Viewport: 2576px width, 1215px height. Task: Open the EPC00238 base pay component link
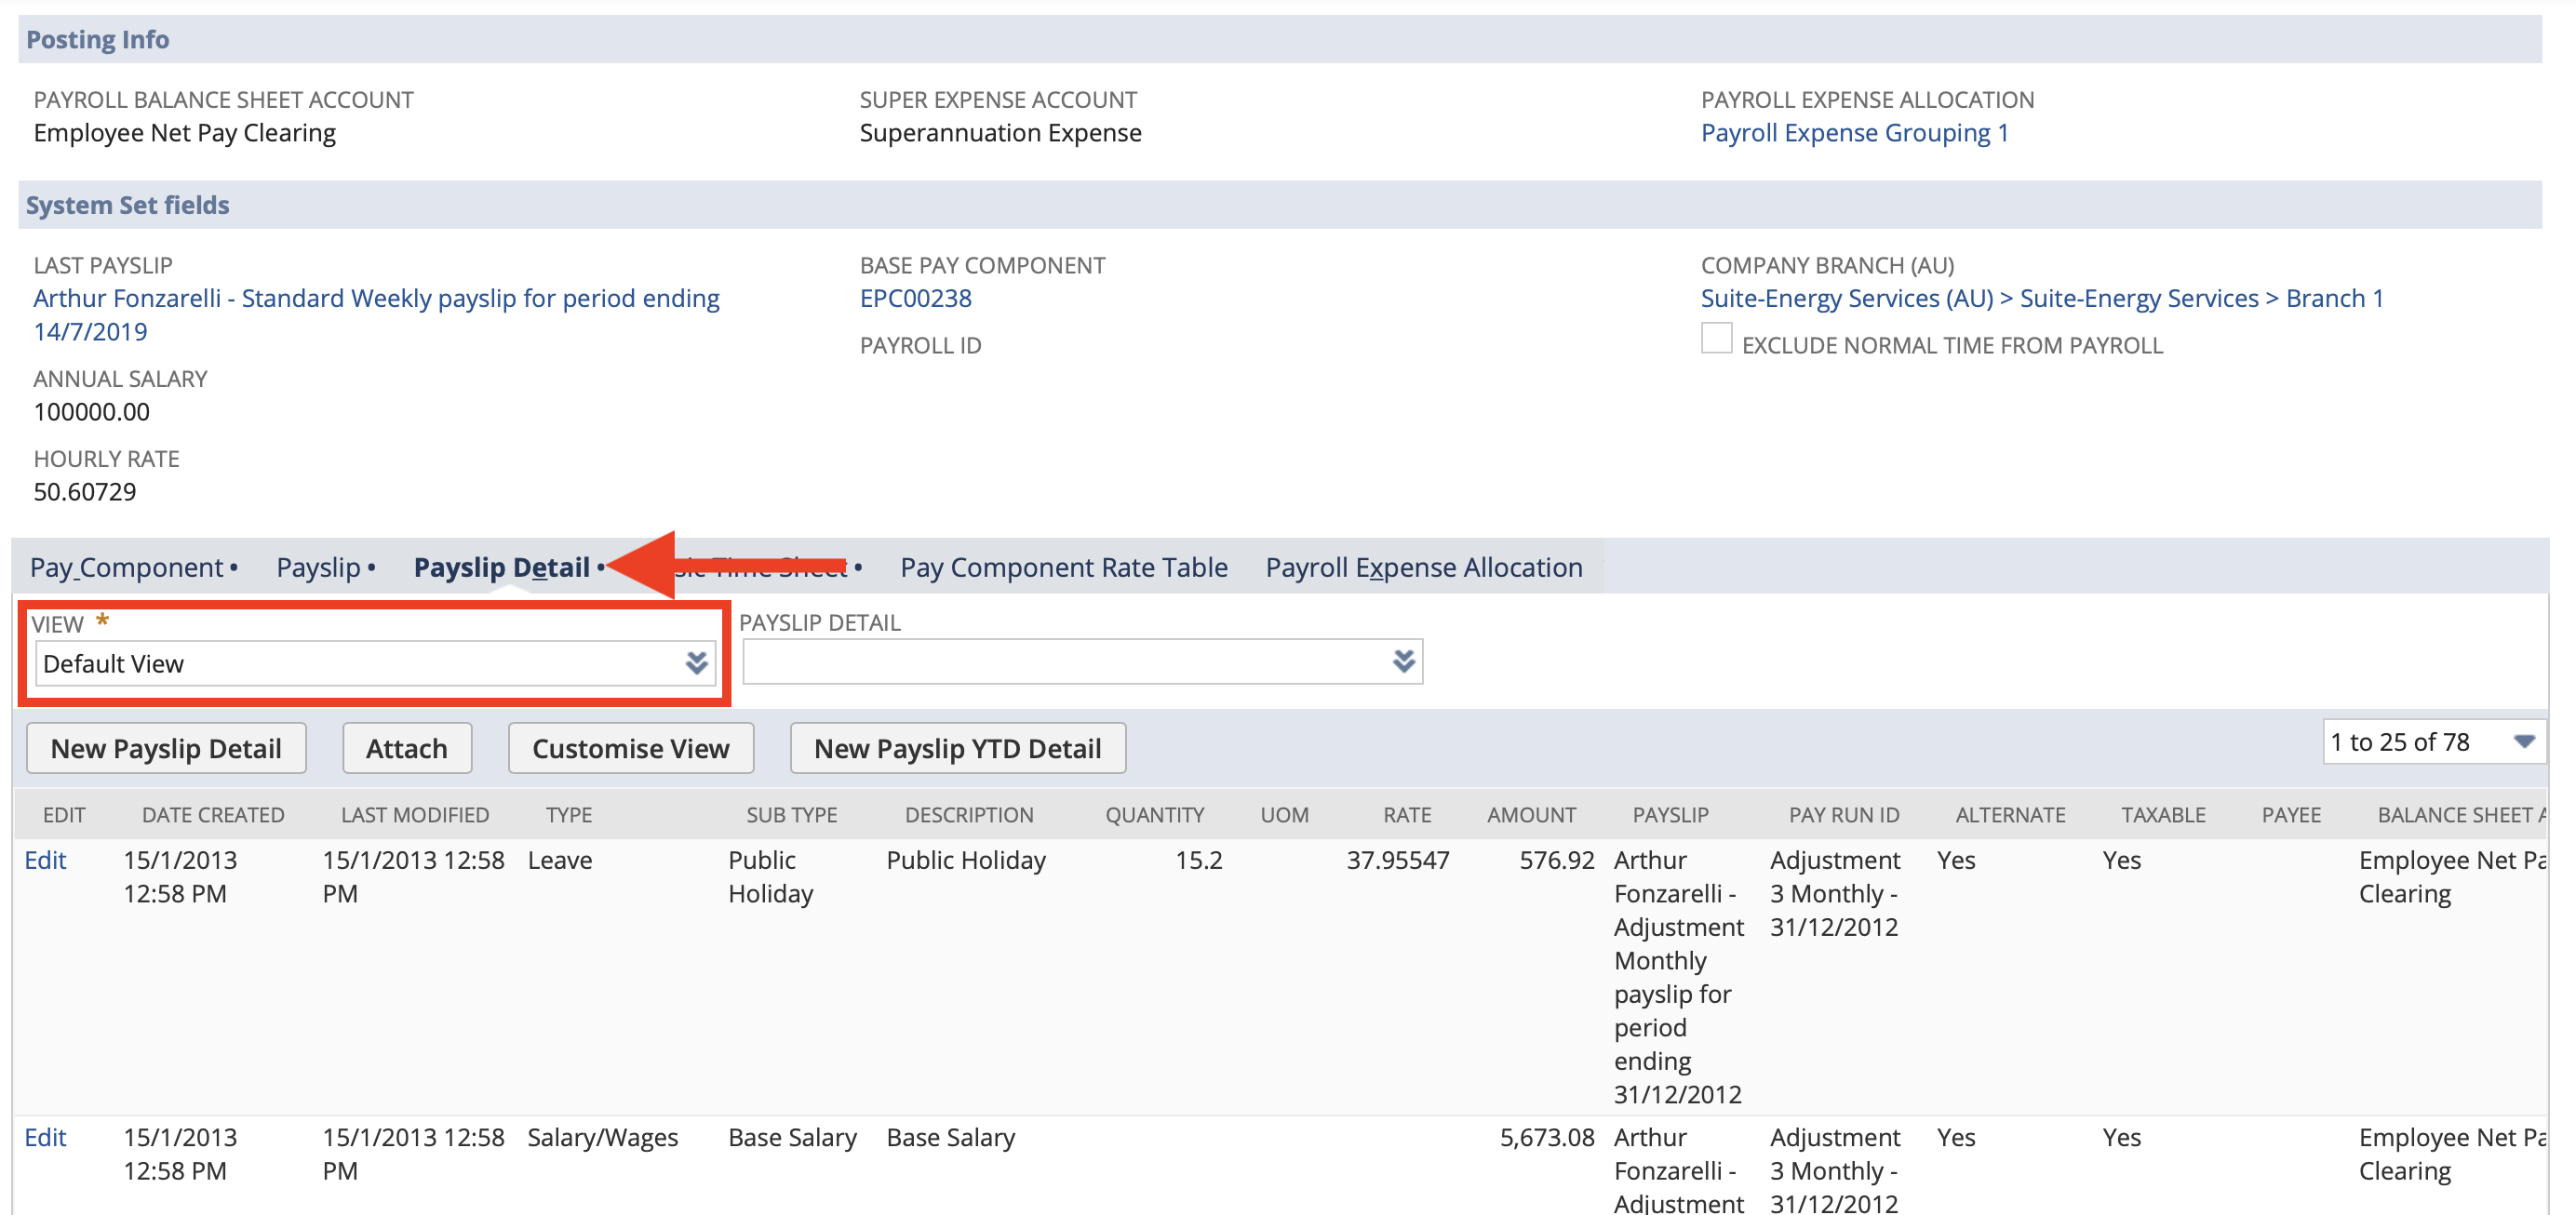pyautogui.click(x=914, y=298)
